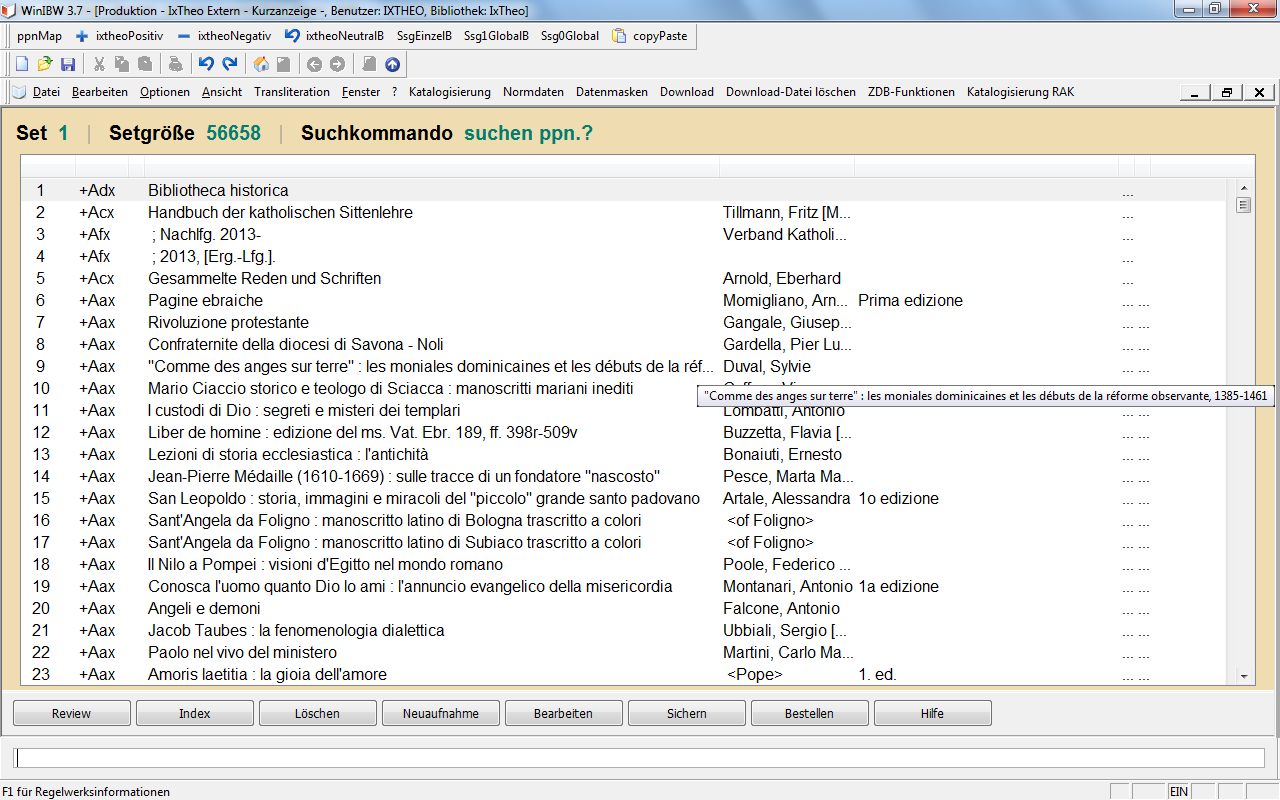The height and width of the screenshot is (800, 1280).
Task: Click the copyPaste clipboard macro
Action: (649, 36)
